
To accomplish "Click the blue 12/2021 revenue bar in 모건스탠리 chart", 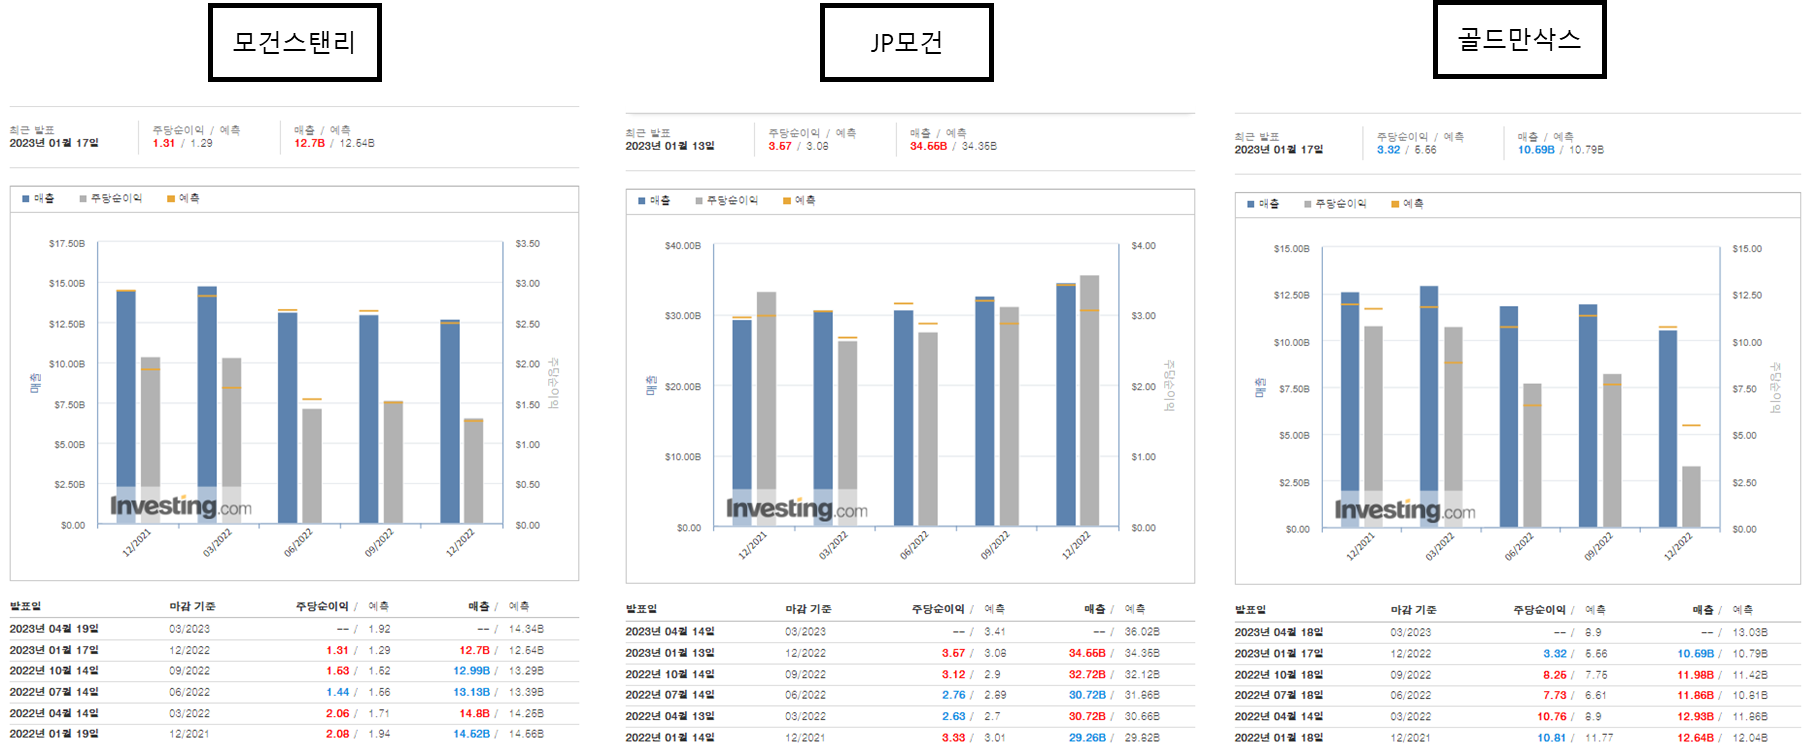I will click(x=126, y=406).
